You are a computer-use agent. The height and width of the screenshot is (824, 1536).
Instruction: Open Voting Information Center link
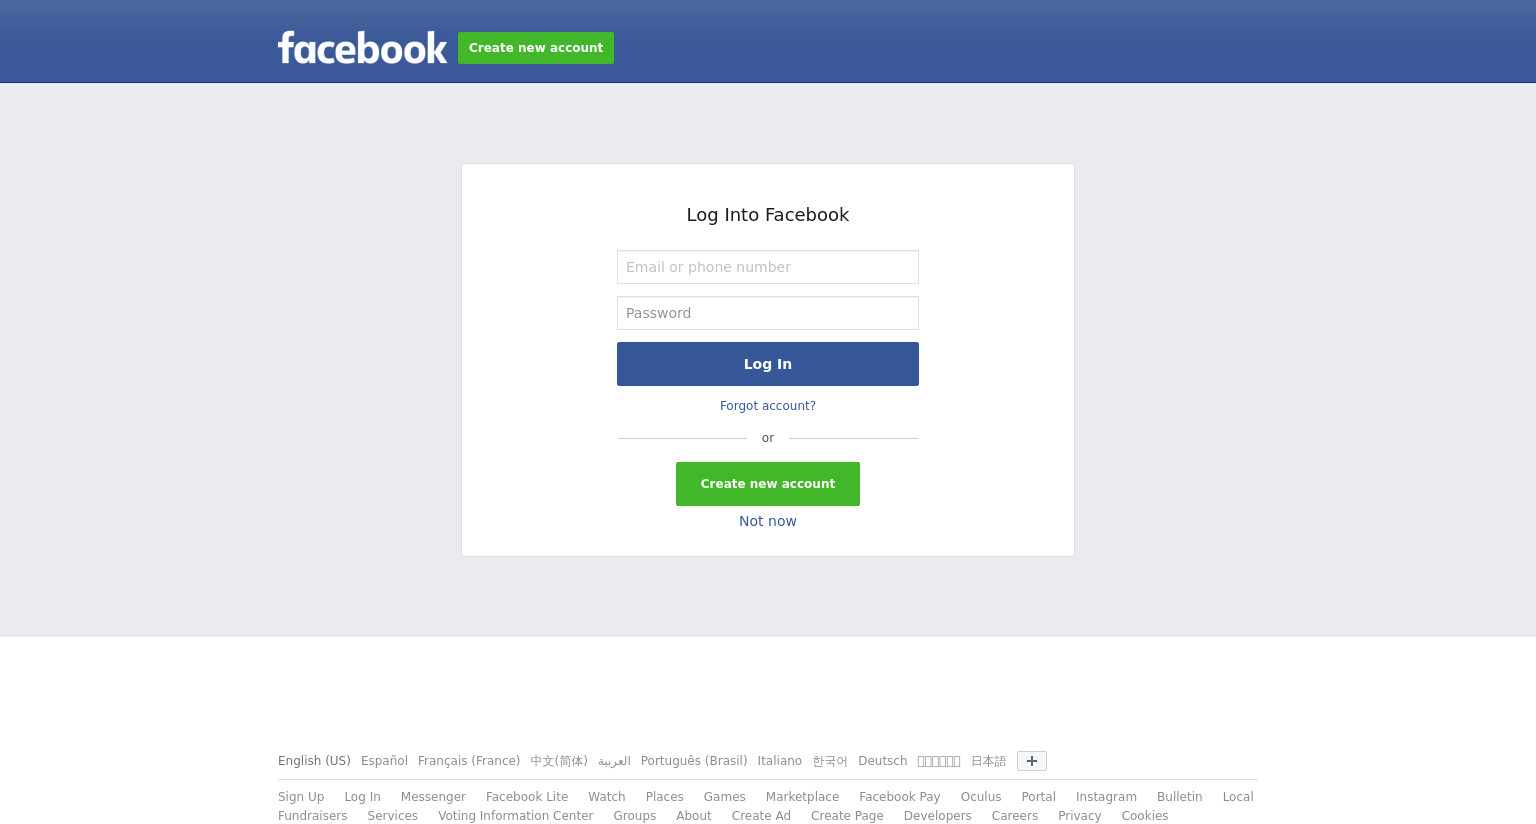pyautogui.click(x=516, y=816)
